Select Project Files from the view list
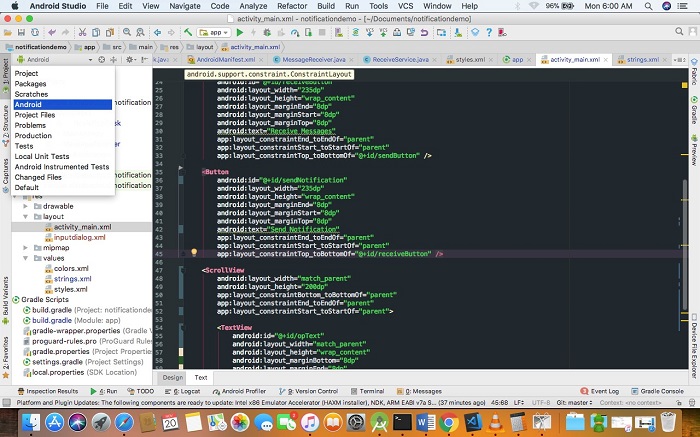Screen dimensions: 700x437 35,115
